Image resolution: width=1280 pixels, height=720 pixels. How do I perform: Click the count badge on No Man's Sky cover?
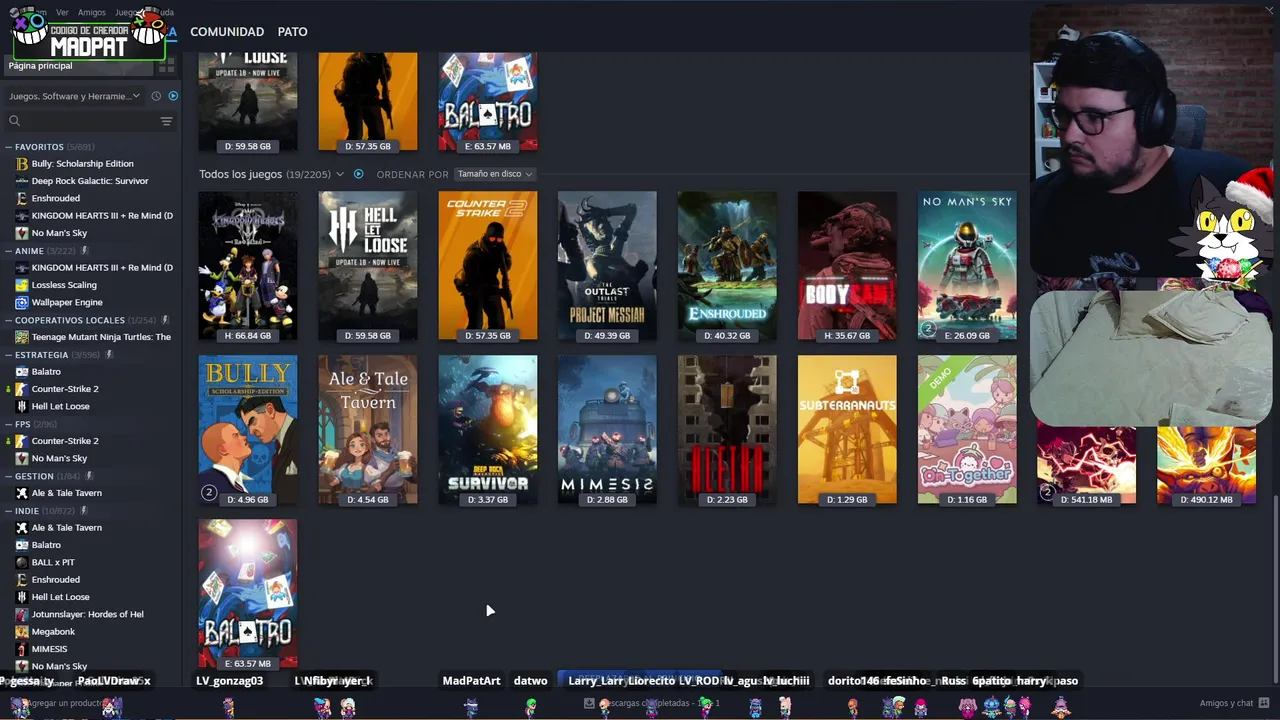928,328
